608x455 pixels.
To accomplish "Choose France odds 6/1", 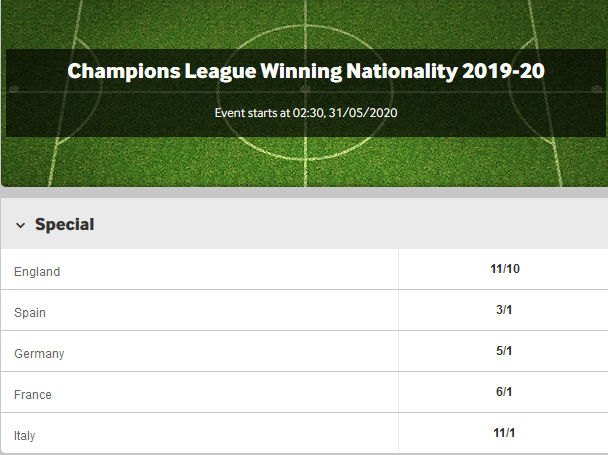I will pyautogui.click(x=504, y=392).
